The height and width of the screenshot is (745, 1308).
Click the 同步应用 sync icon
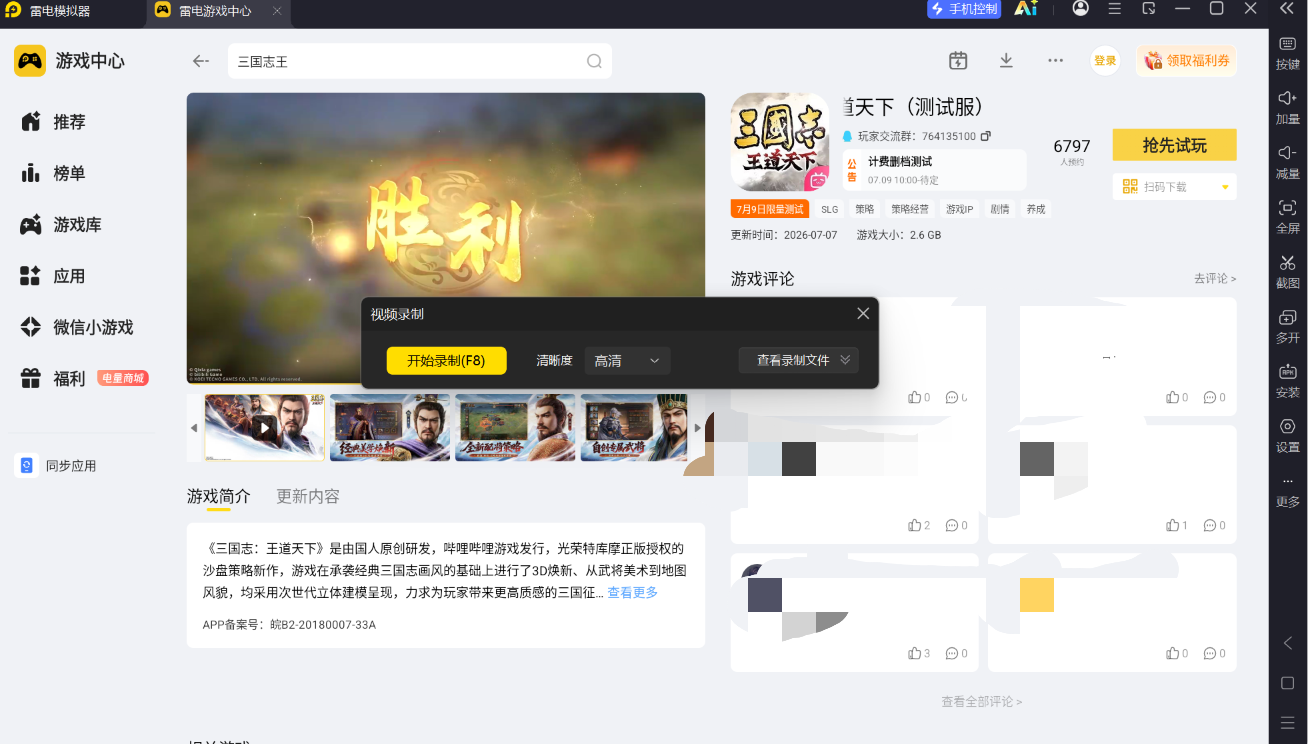(x=26, y=466)
